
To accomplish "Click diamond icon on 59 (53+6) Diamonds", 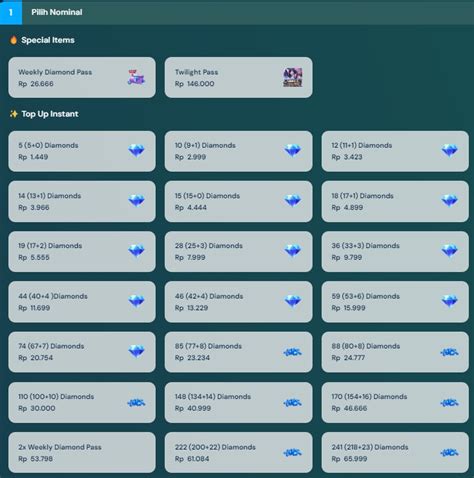I will pos(449,301).
